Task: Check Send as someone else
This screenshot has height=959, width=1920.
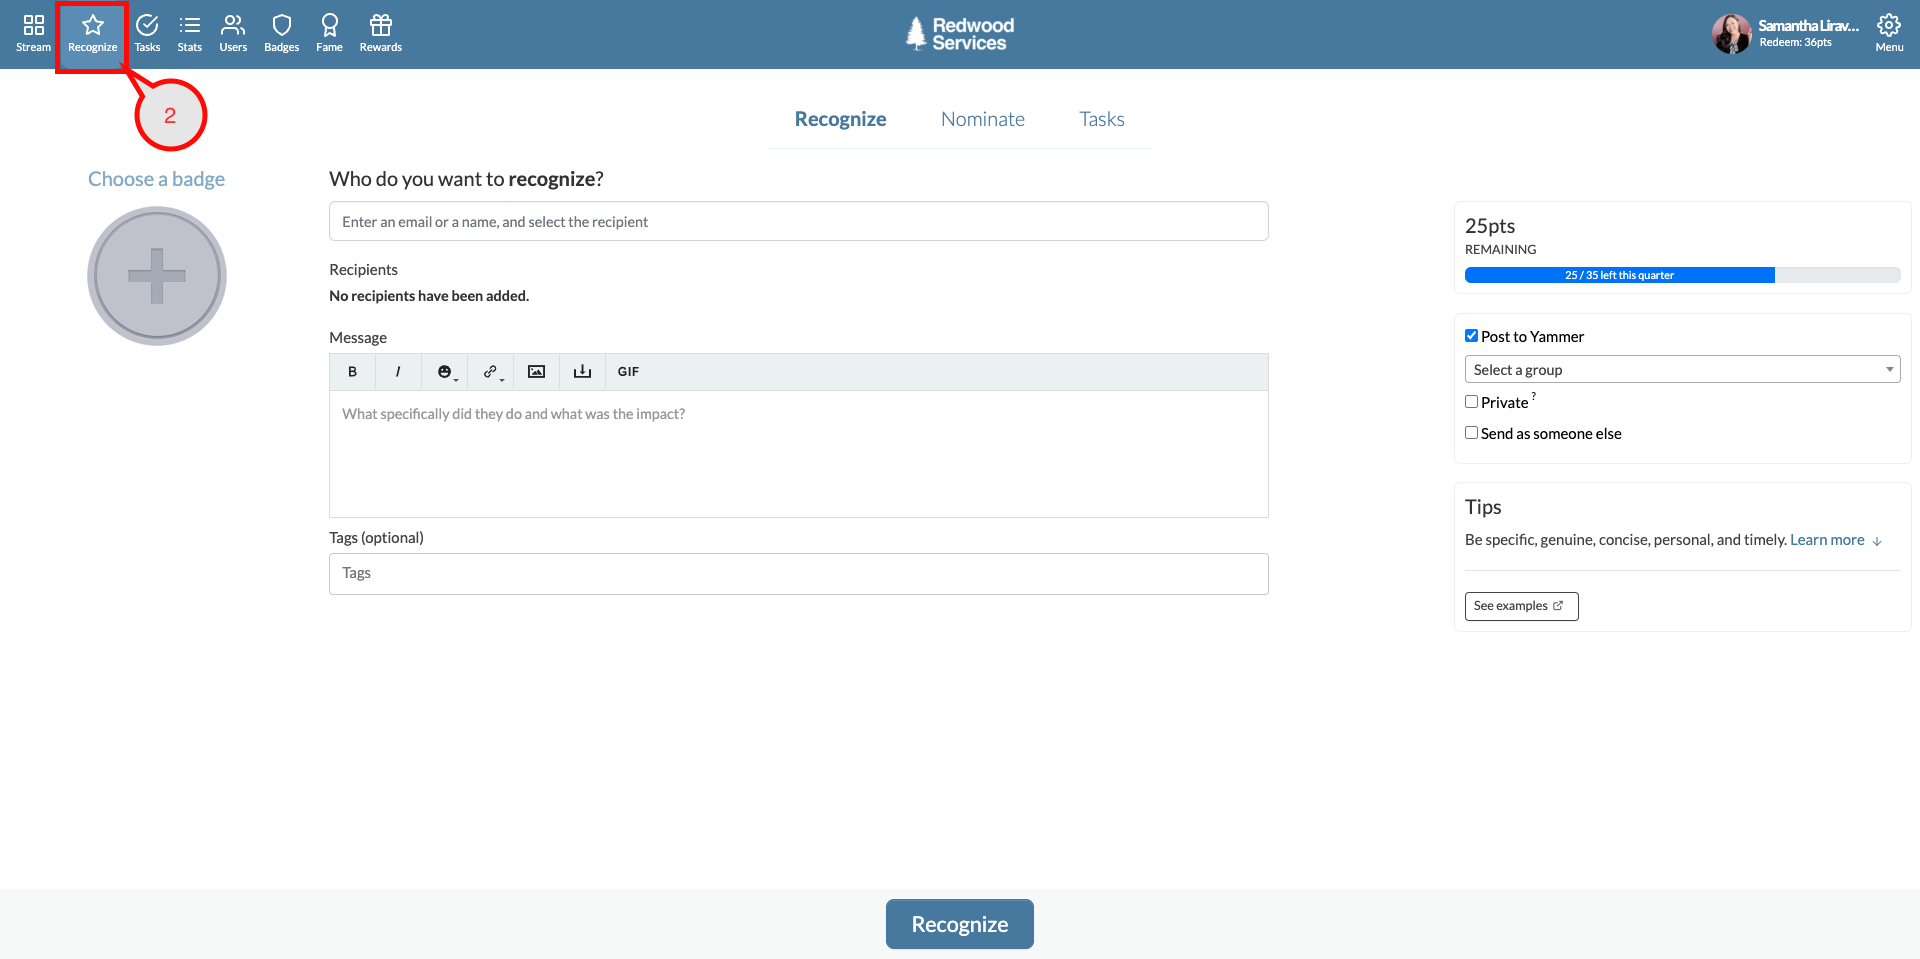Action: tap(1471, 433)
